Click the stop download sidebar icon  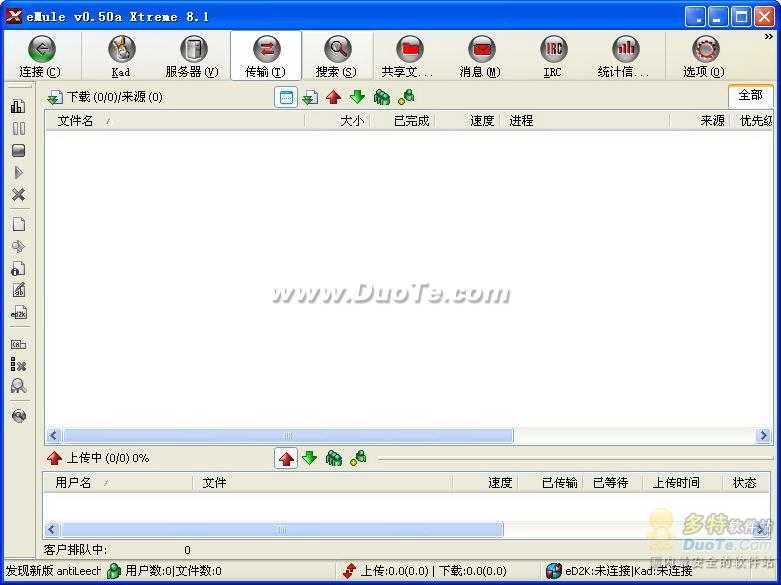pos(18,150)
